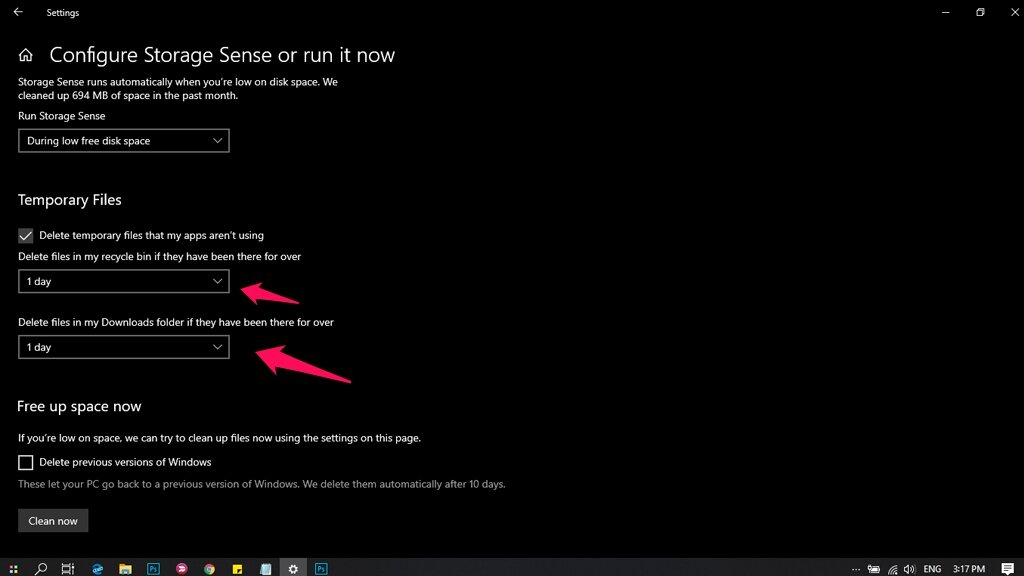This screenshot has width=1024, height=576.
Task: Open the Settings home icon
Action: pyautogui.click(x=25, y=56)
